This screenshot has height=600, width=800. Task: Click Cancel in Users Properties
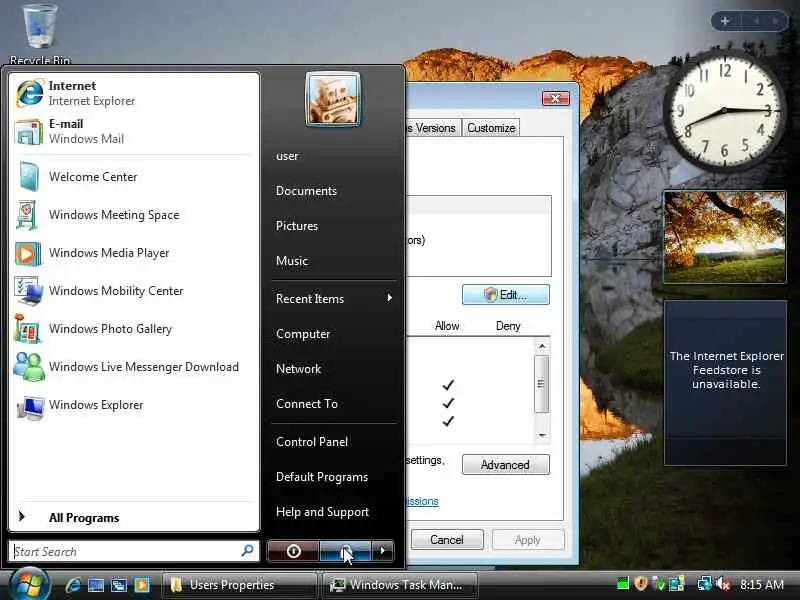coord(447,540)
